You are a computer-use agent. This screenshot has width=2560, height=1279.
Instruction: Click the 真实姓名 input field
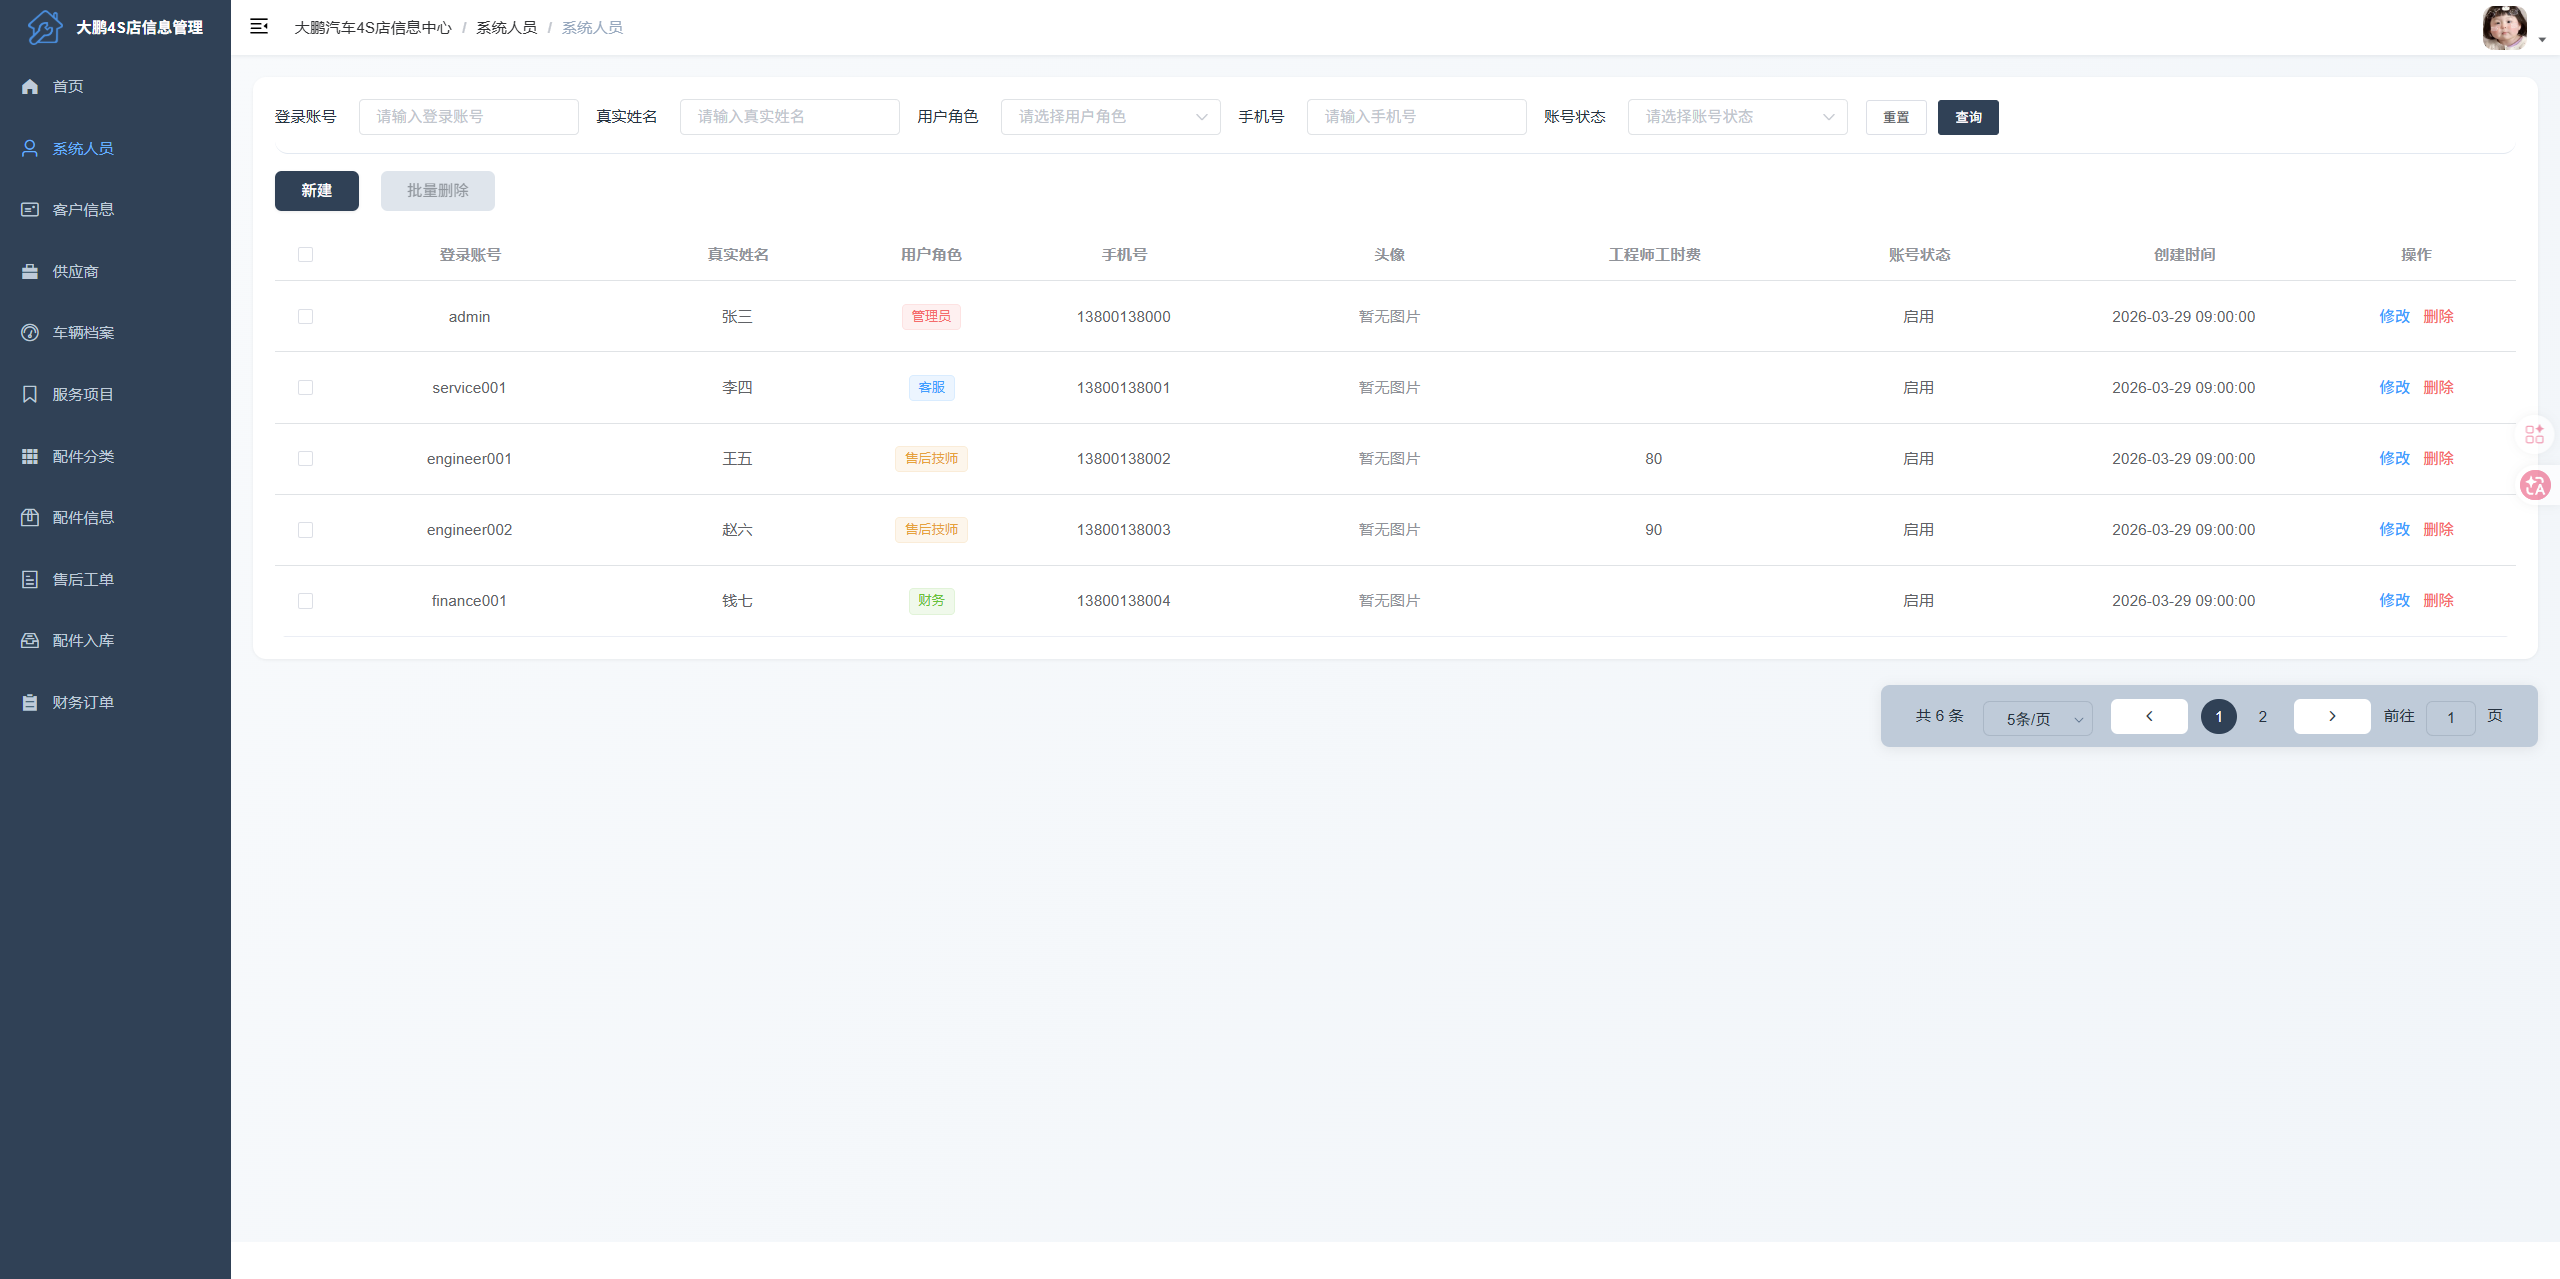(789, 117)
